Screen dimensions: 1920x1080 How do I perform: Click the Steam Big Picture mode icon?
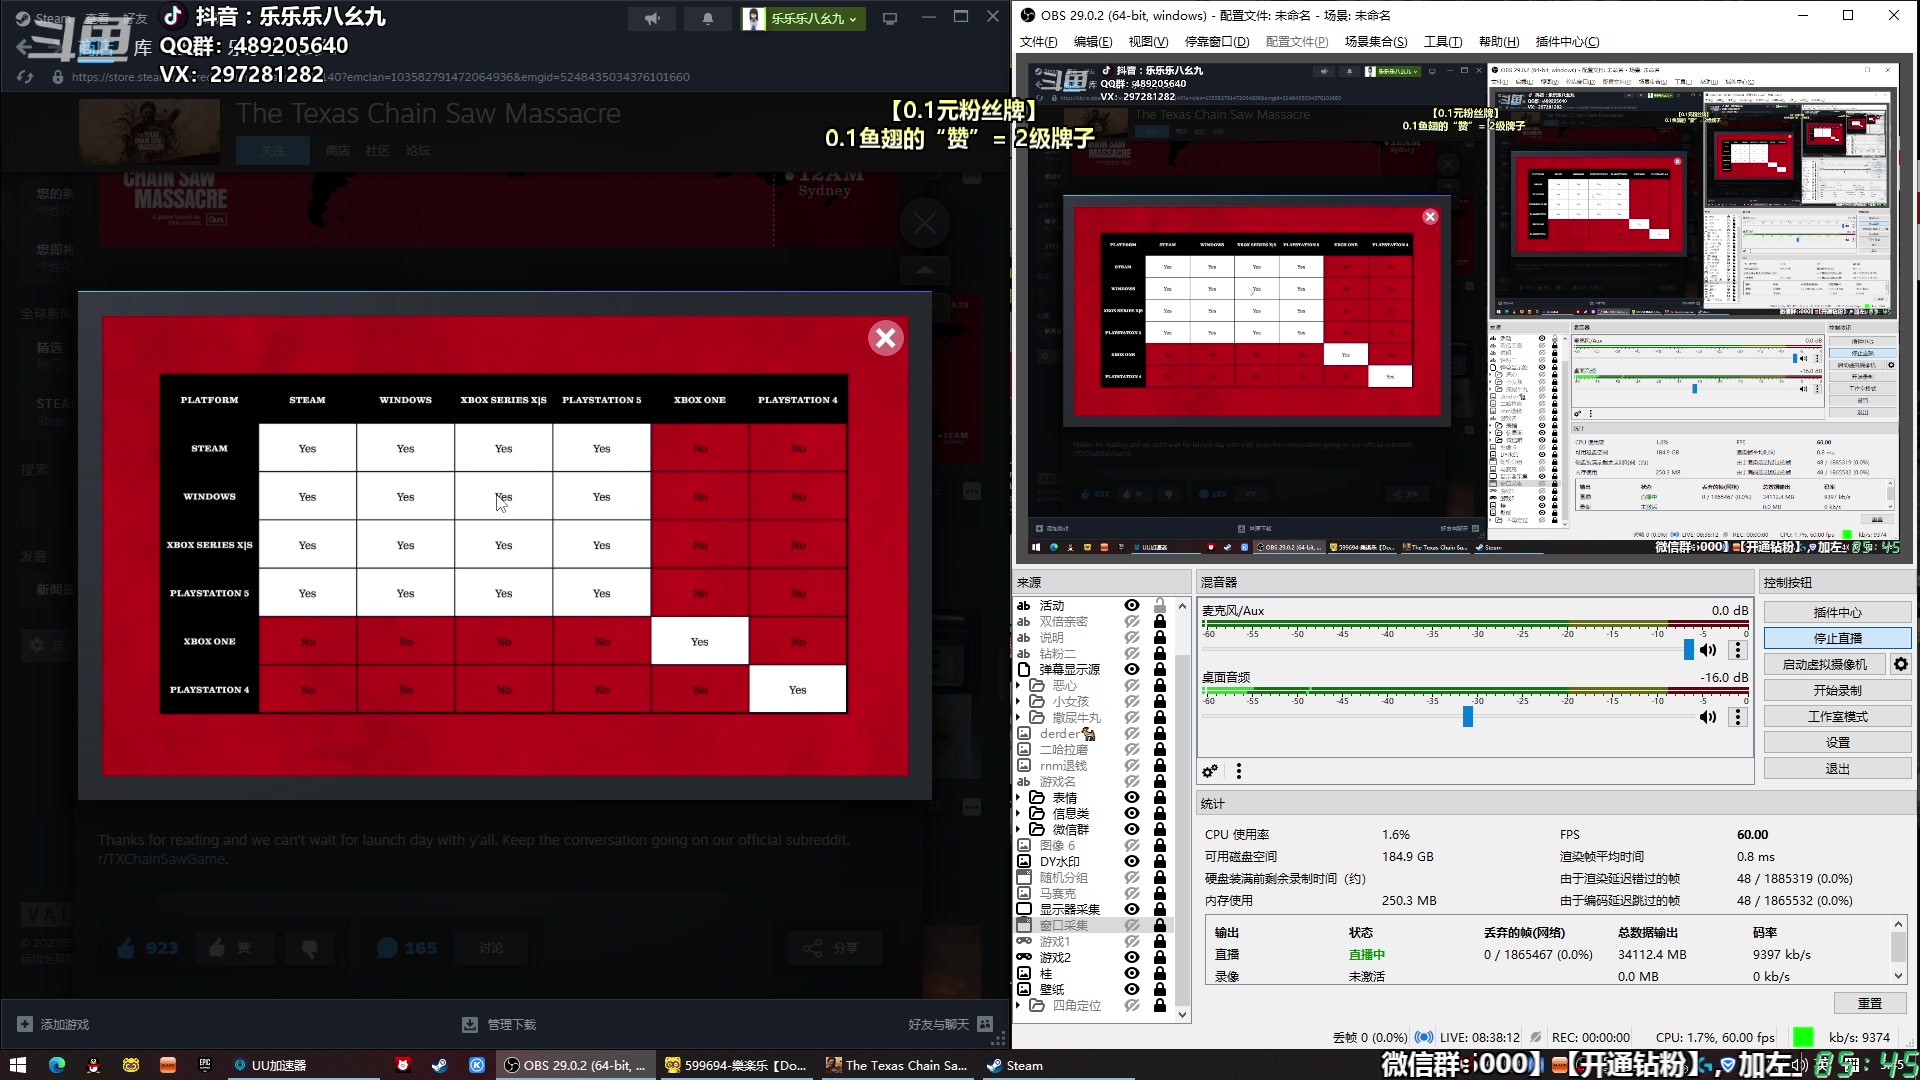(x=890, y=18)
